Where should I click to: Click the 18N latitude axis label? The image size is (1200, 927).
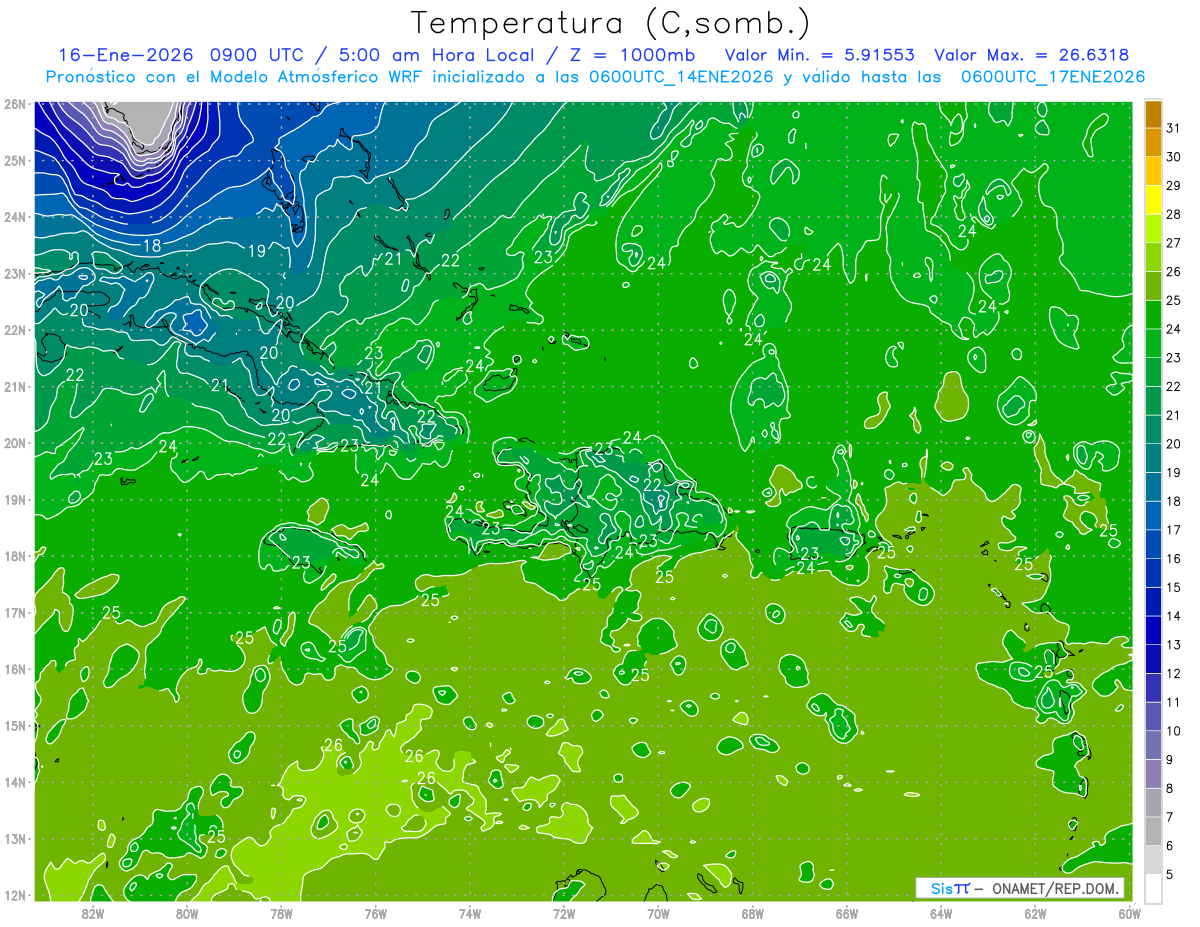point(14,556)
